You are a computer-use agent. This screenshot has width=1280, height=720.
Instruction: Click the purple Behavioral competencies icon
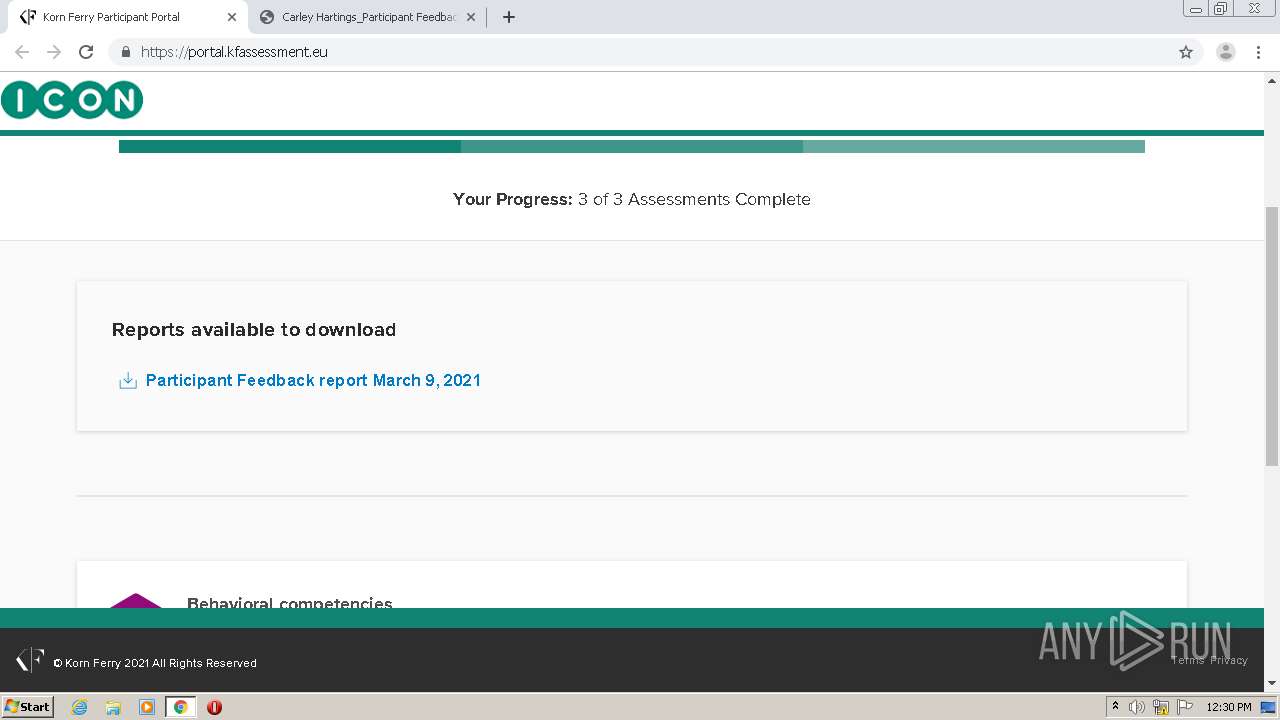[x=136, y=600]
